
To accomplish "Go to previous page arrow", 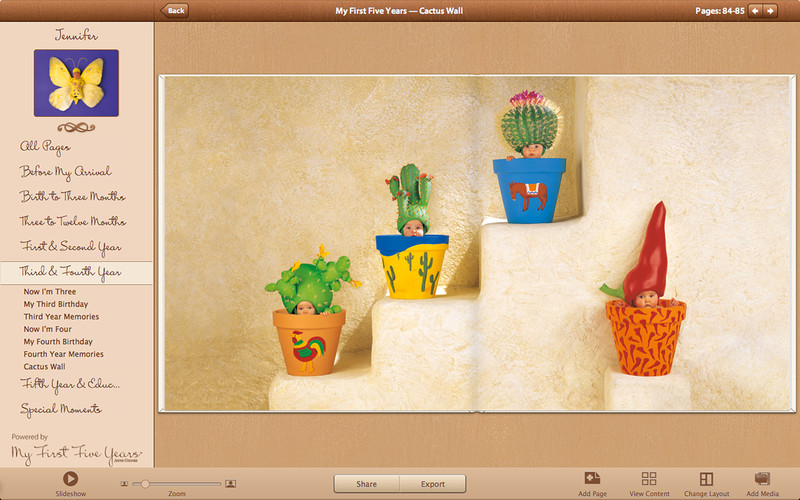I will click(x=755, y=11).
